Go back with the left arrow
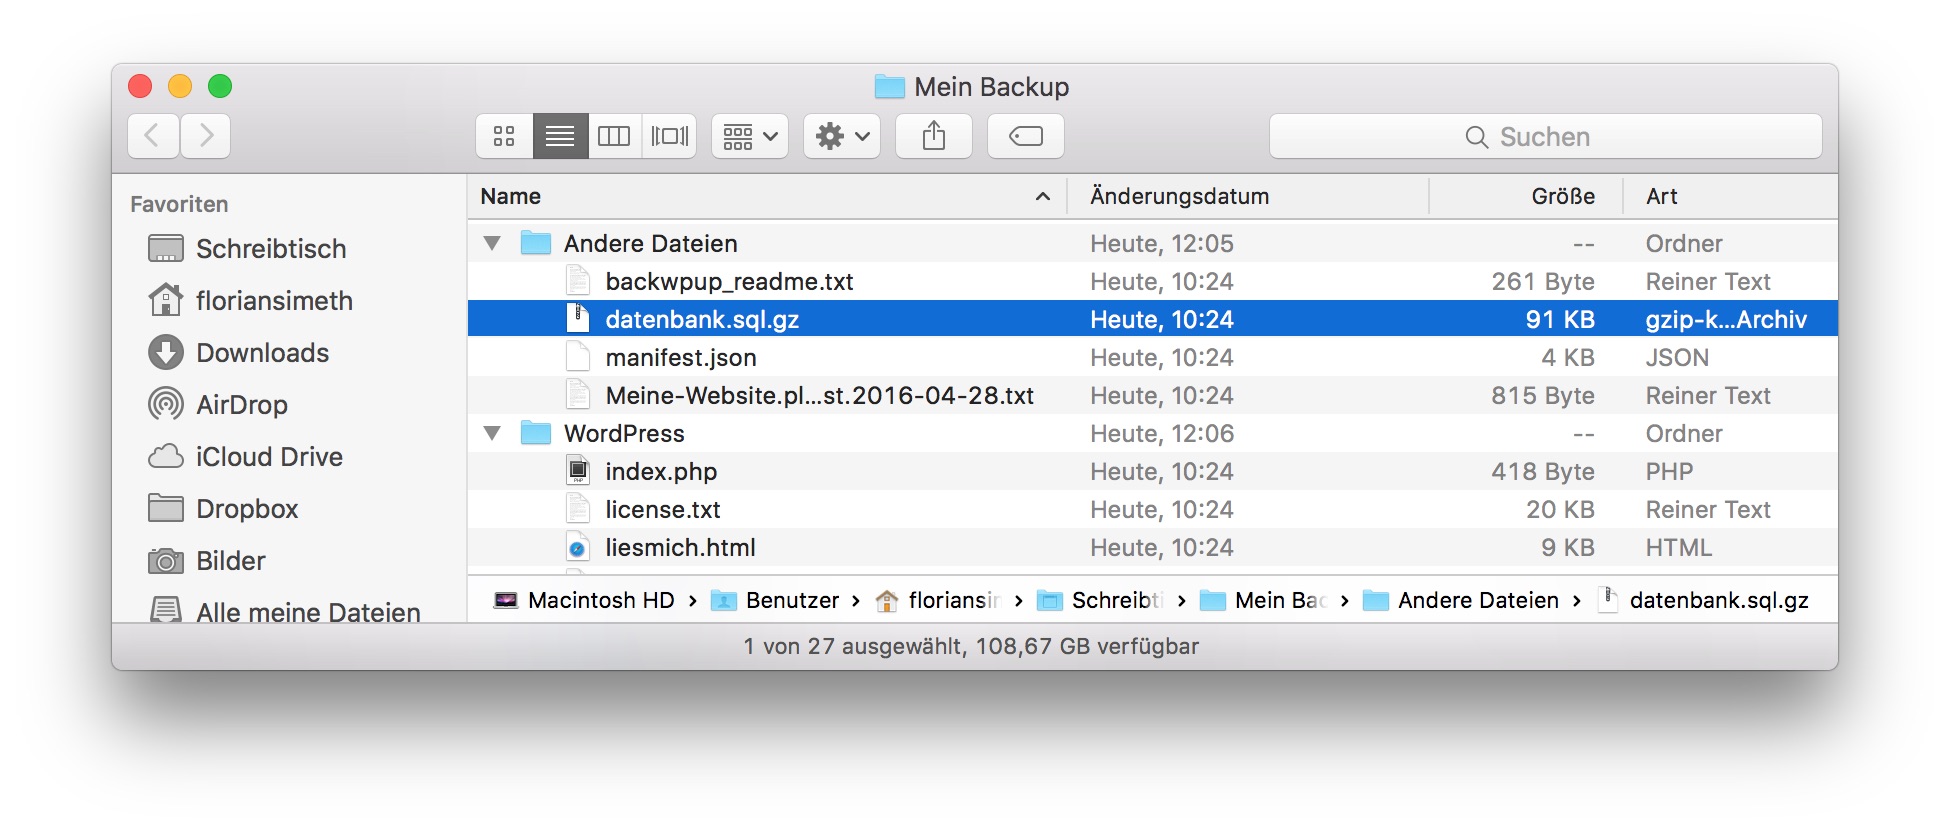Image resolution: width=1950 pixels, height=830 pixels. pos(153,136)
